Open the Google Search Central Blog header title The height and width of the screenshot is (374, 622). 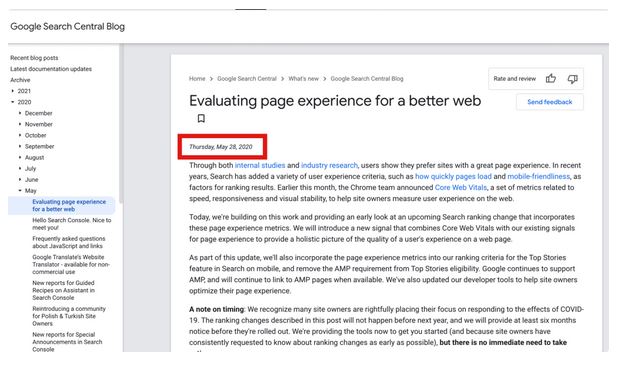67,27
